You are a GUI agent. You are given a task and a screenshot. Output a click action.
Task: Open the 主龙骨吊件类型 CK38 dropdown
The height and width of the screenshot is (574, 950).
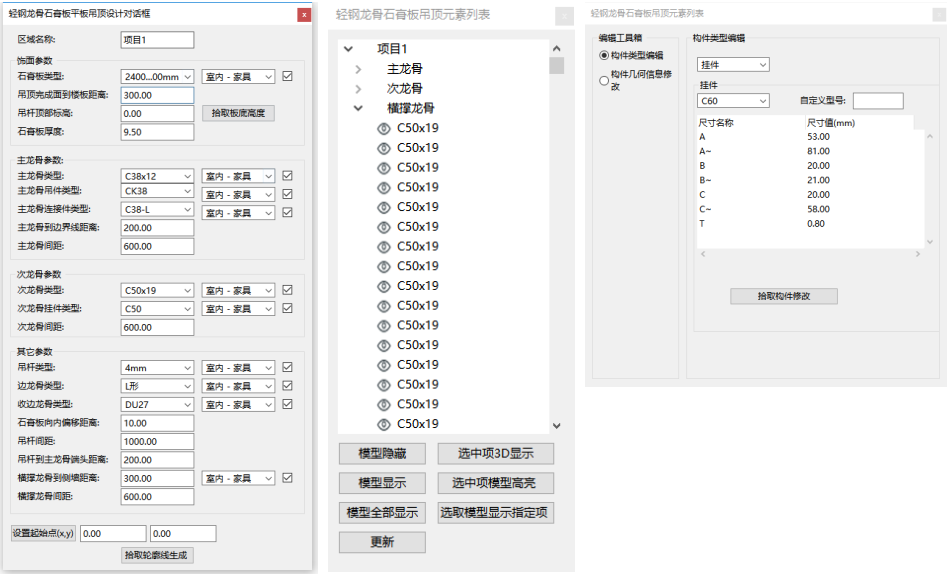click(157, 191)
